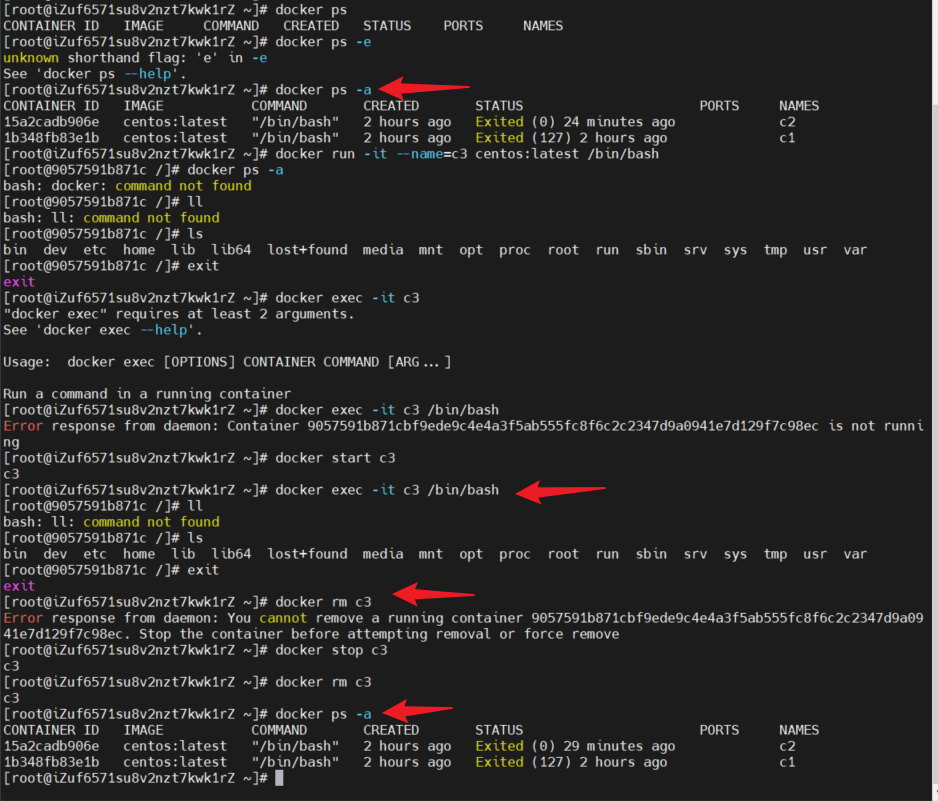Click 'Usage:' label in the docker exec help
This screenshot has height=801, width=938.
coord(27,362)
